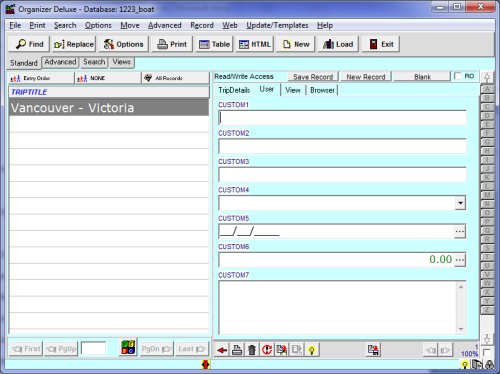
Task: Click the PgDn navigation button
Action: pos(157,349)
